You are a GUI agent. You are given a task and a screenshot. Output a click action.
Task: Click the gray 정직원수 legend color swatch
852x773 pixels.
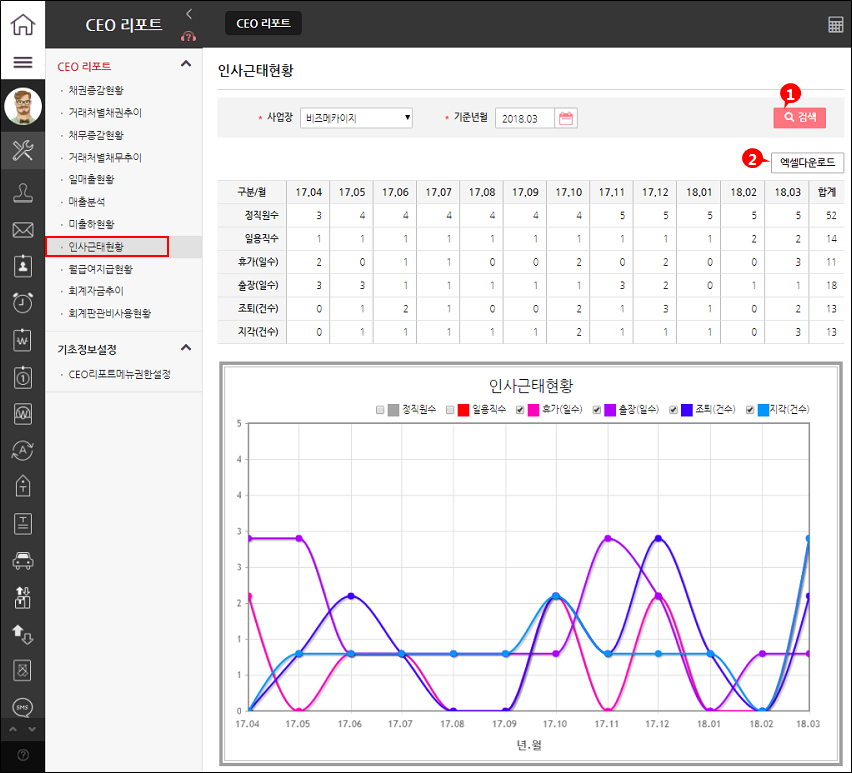click(393, 410)
